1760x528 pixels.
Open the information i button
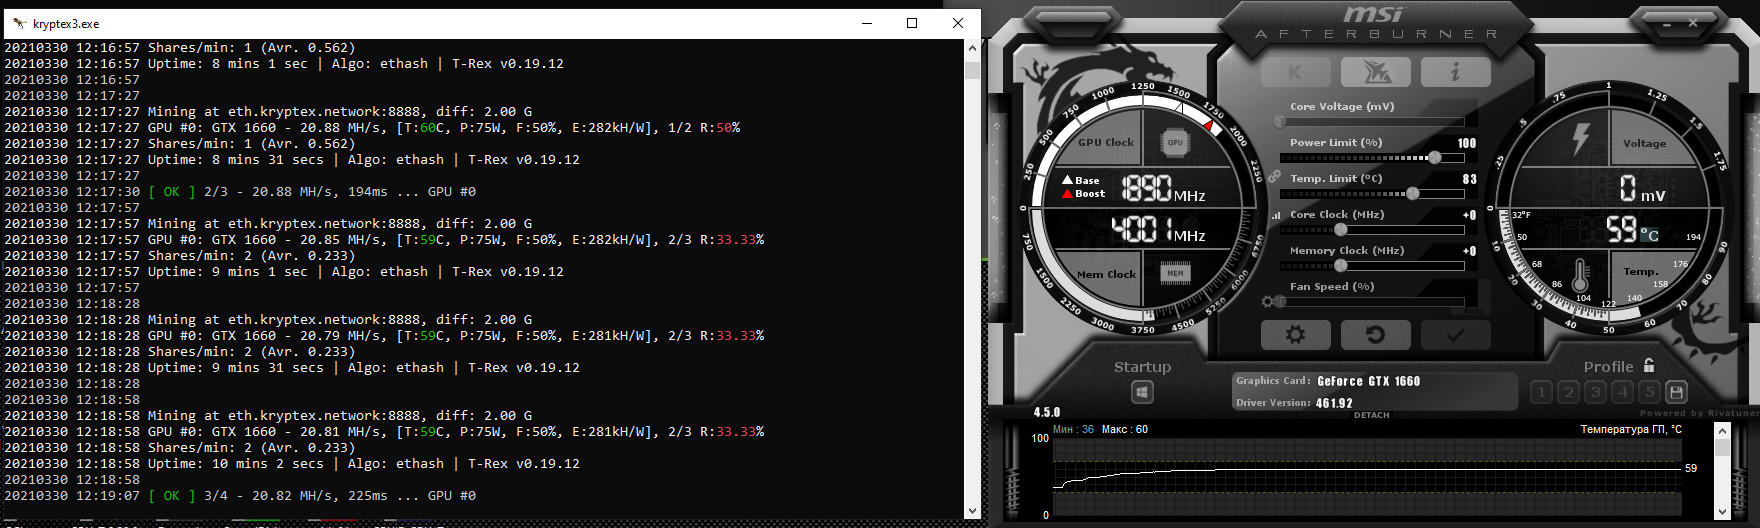pyautogui.click(x=1455, y=72)
